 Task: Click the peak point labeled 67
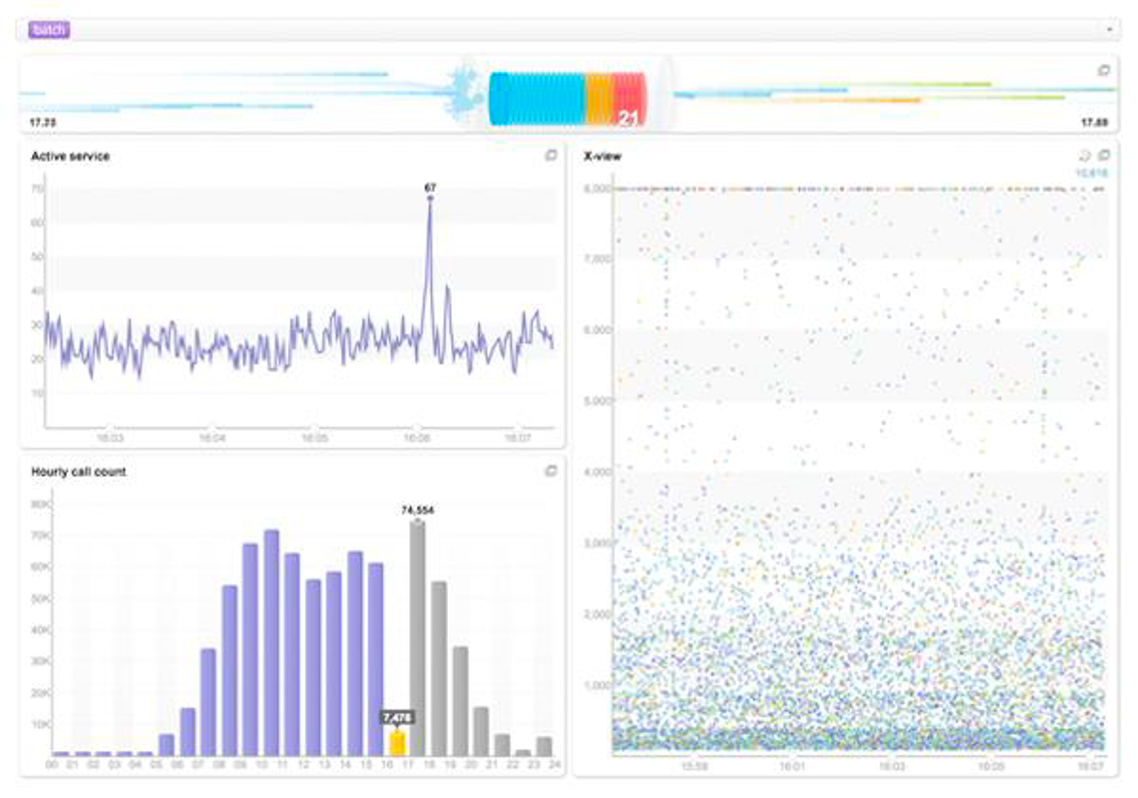pyautogui.click(x=430, y=198)
